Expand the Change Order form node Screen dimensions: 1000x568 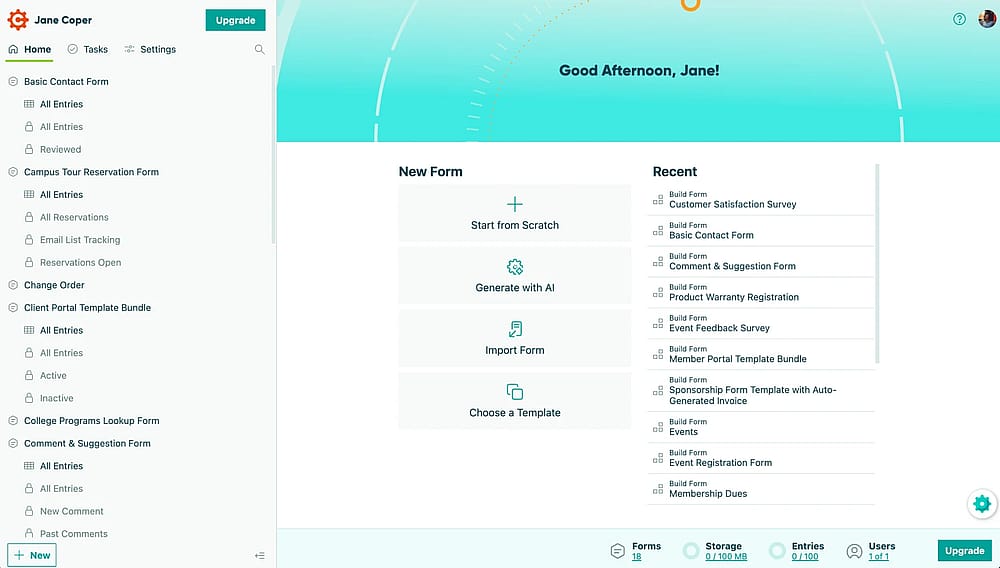tap(13, 285)
